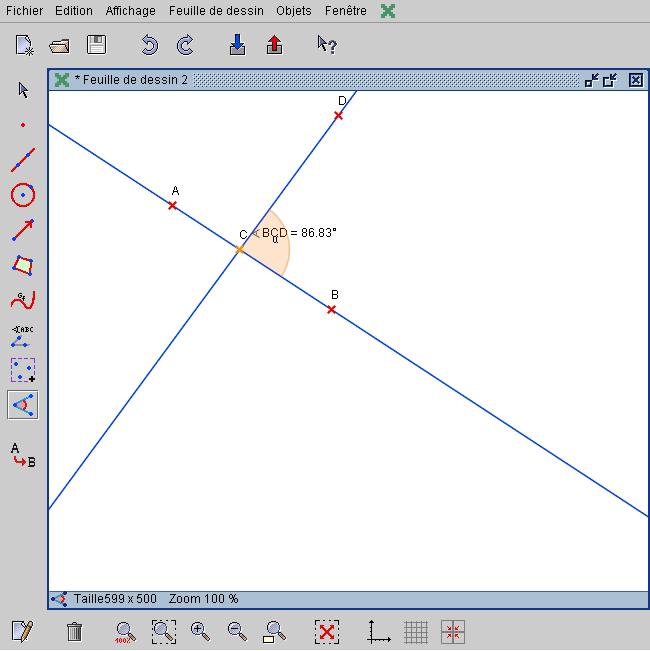650x651 pixels.
Task: Select the line drawing tool
Action: click(23, 160)
